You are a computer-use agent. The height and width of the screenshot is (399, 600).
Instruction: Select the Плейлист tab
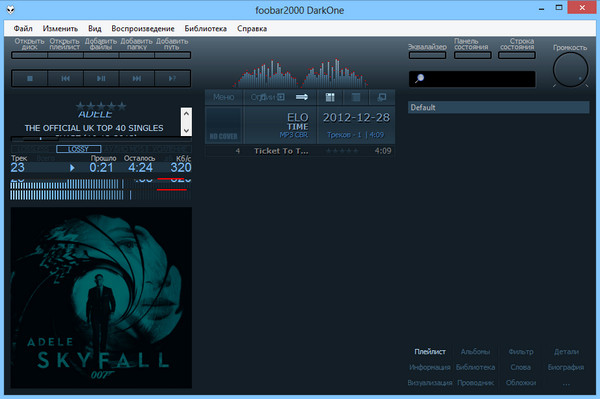coord(430,352)
